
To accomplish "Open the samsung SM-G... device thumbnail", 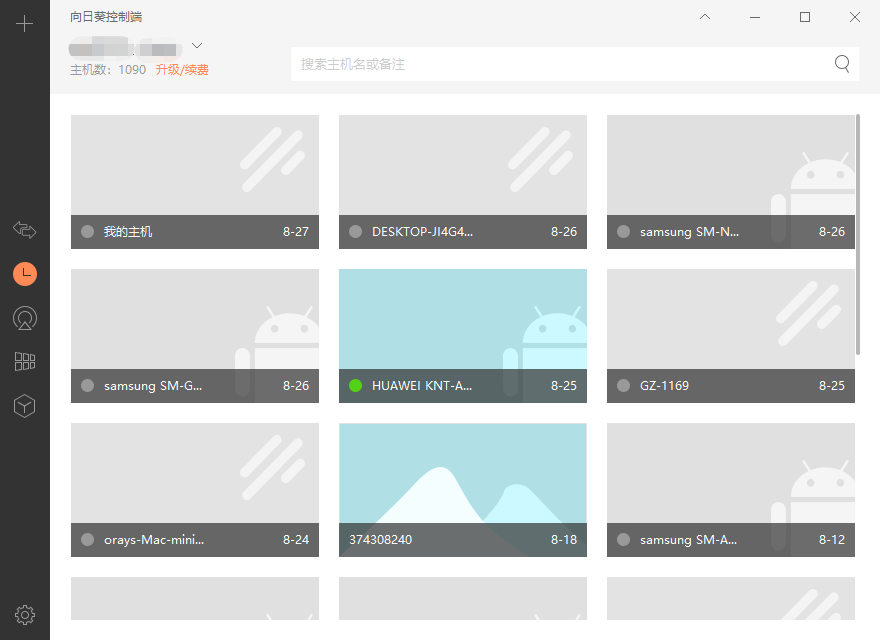I will [x=195, y=336].
